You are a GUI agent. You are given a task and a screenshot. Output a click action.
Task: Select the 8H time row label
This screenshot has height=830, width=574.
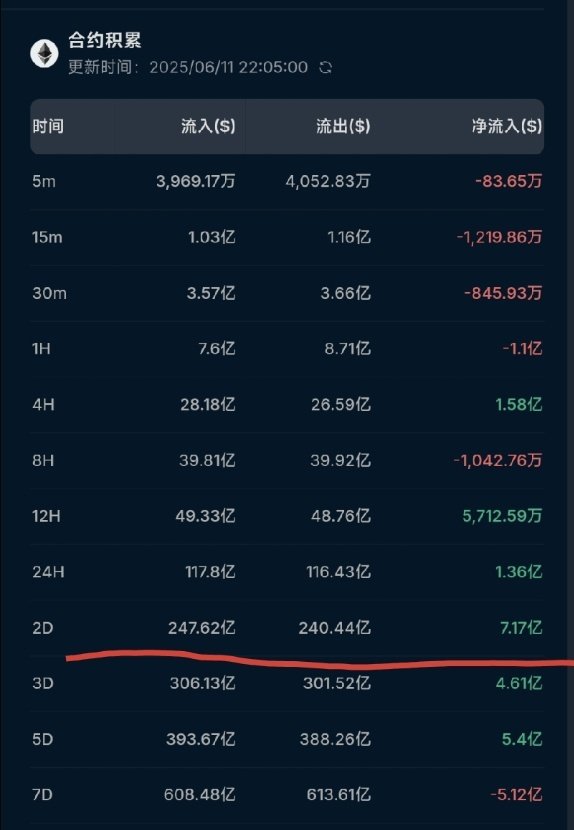[43, 461]
